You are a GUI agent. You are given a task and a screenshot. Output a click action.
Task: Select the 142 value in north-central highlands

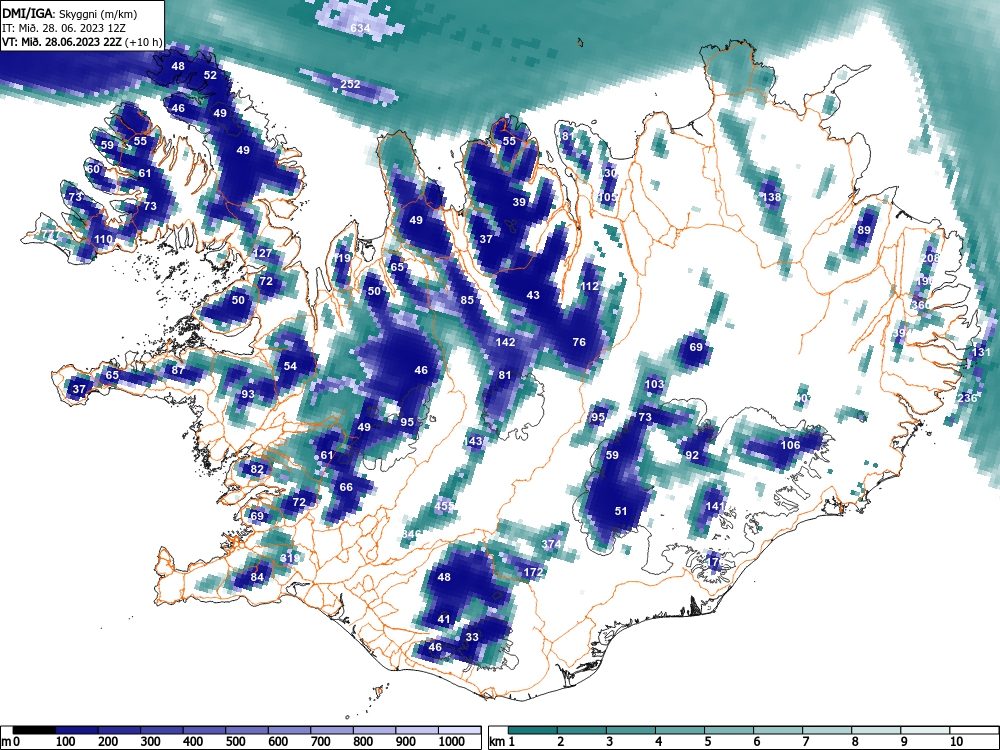pos(505,342)
